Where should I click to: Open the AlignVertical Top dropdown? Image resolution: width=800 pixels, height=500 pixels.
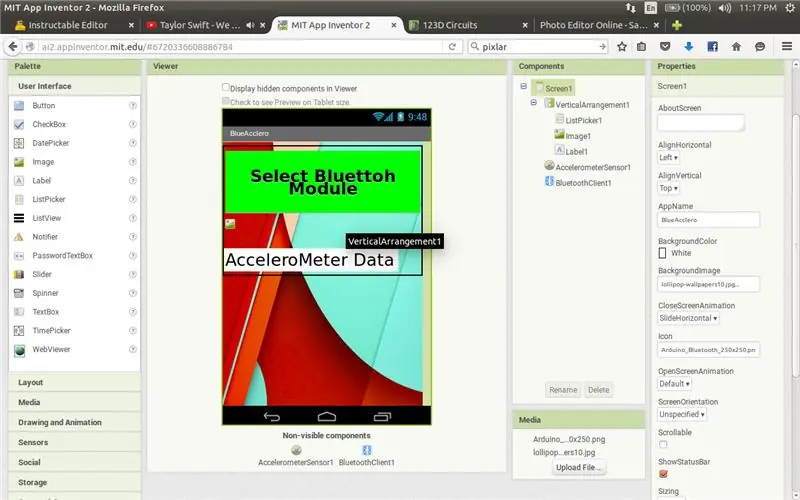tap(668, 188)
